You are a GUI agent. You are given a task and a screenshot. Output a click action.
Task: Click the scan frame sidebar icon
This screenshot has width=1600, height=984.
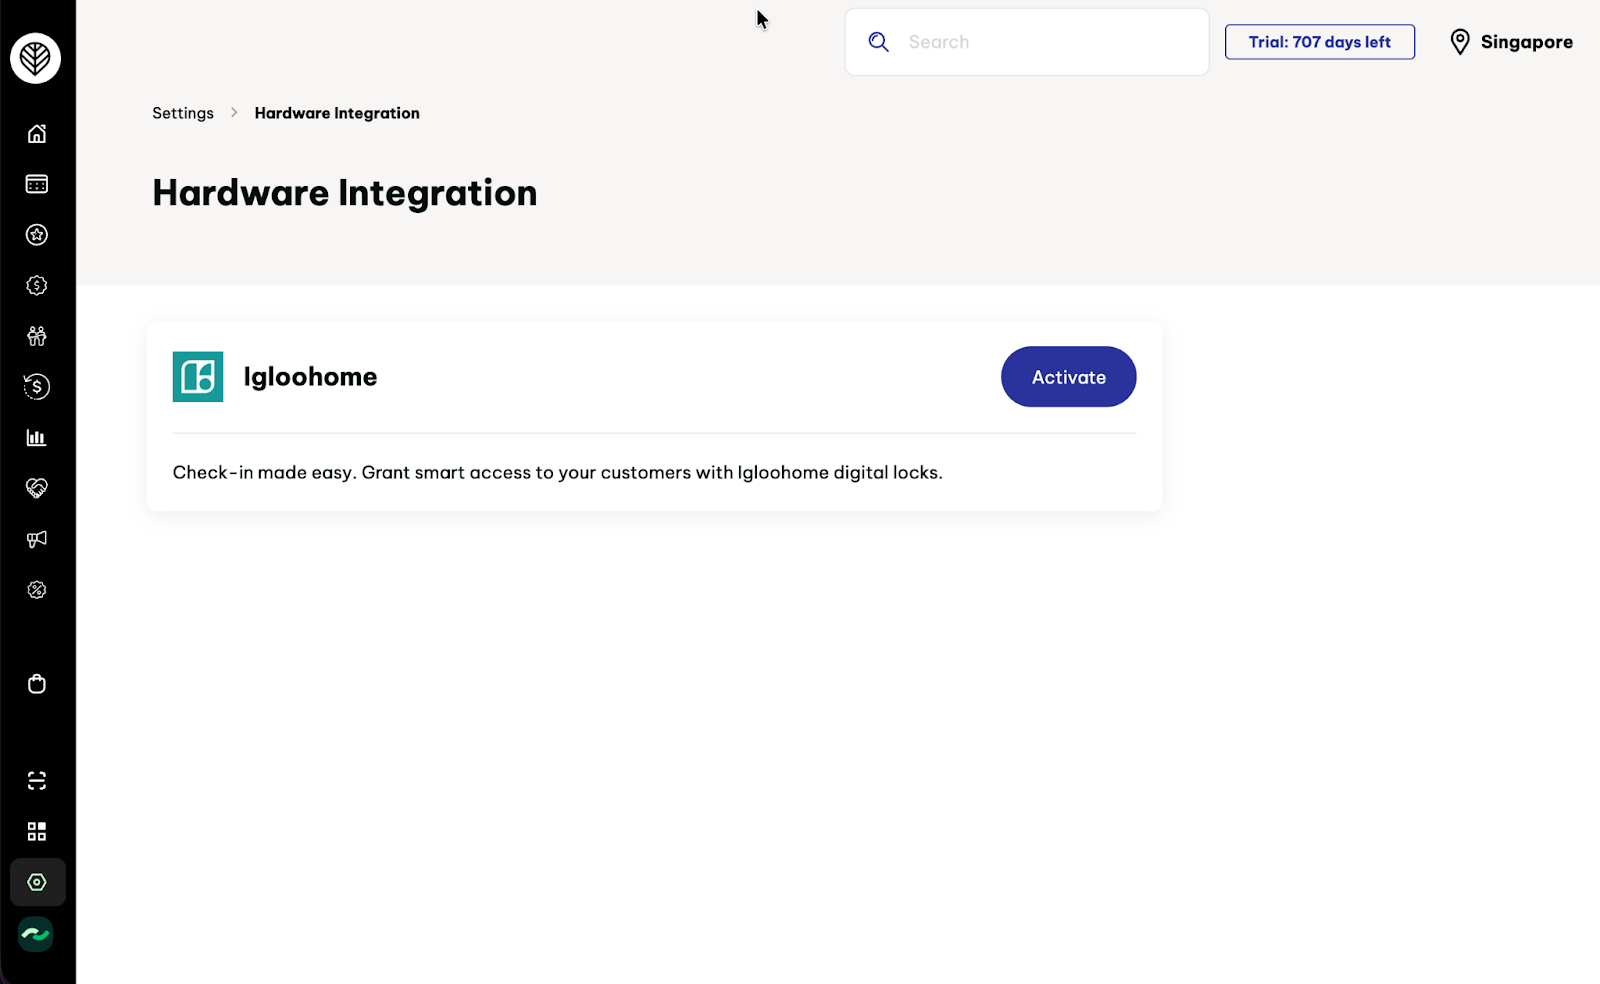[x=37, y=781]
